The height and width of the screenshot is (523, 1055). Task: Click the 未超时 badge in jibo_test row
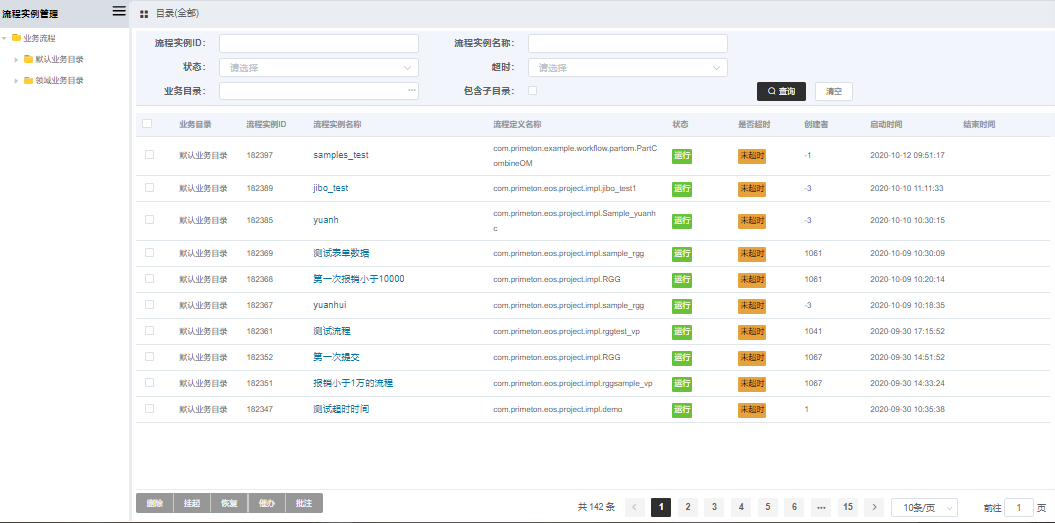tap(751, 188)
